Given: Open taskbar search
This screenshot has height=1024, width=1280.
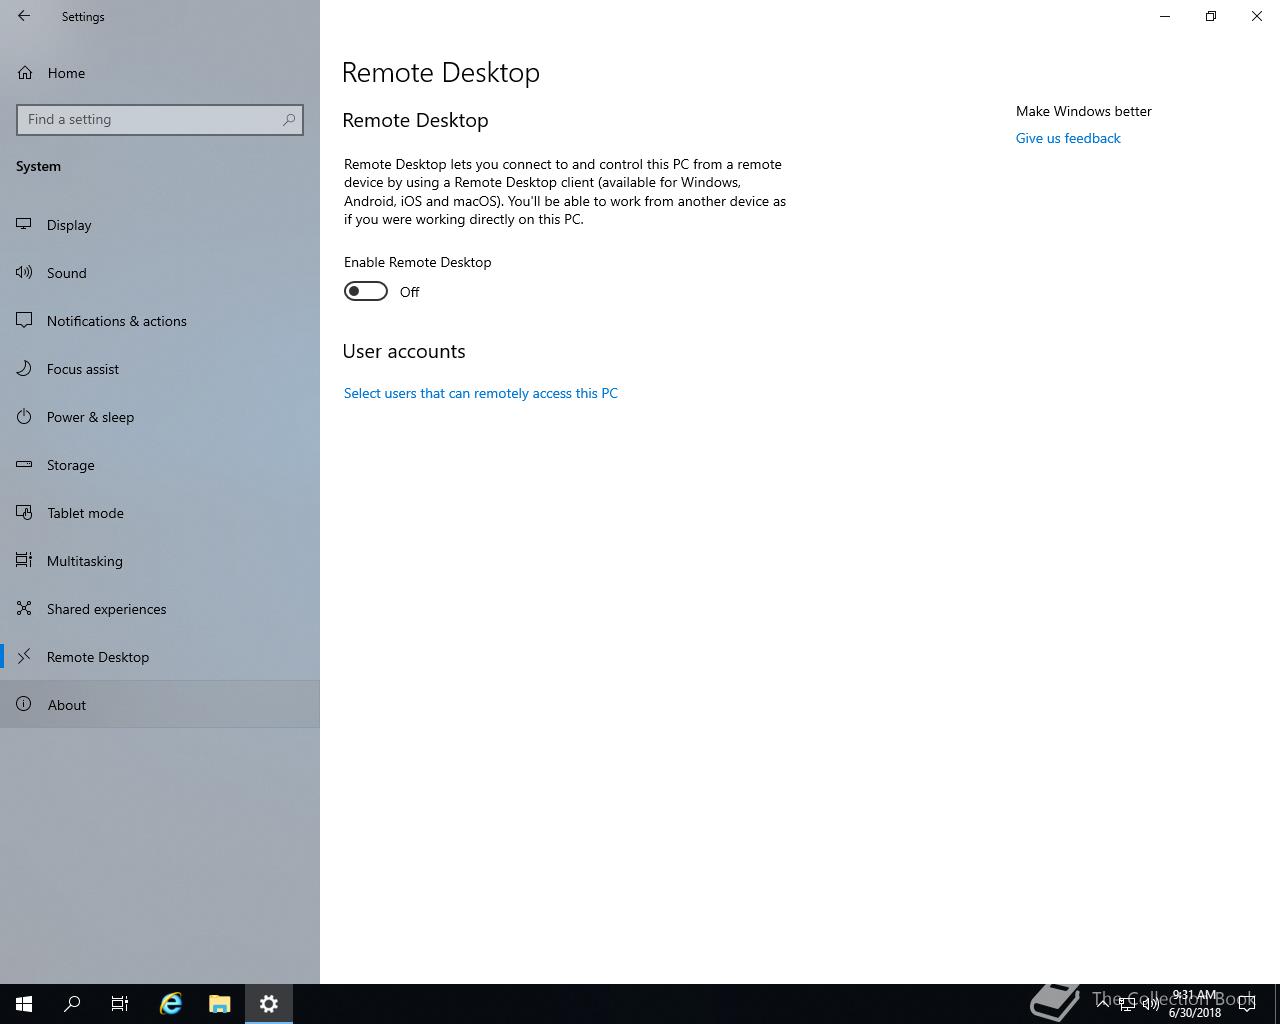Looking at the screenshot, I should [72, 1004].
